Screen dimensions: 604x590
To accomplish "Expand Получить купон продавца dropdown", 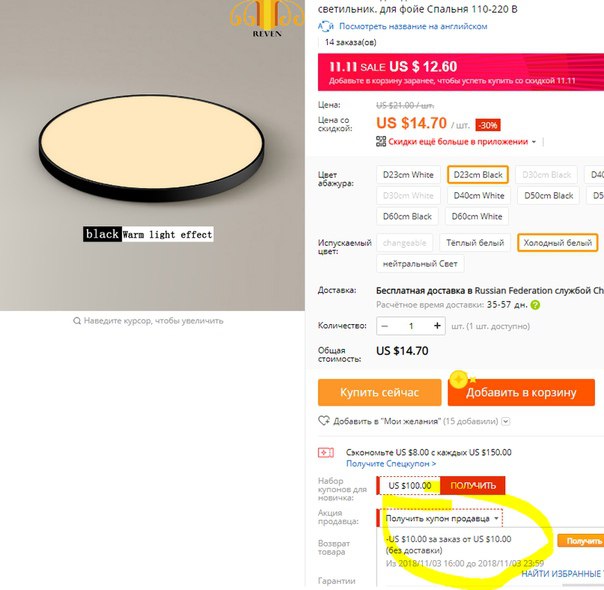I will point(440,518).
